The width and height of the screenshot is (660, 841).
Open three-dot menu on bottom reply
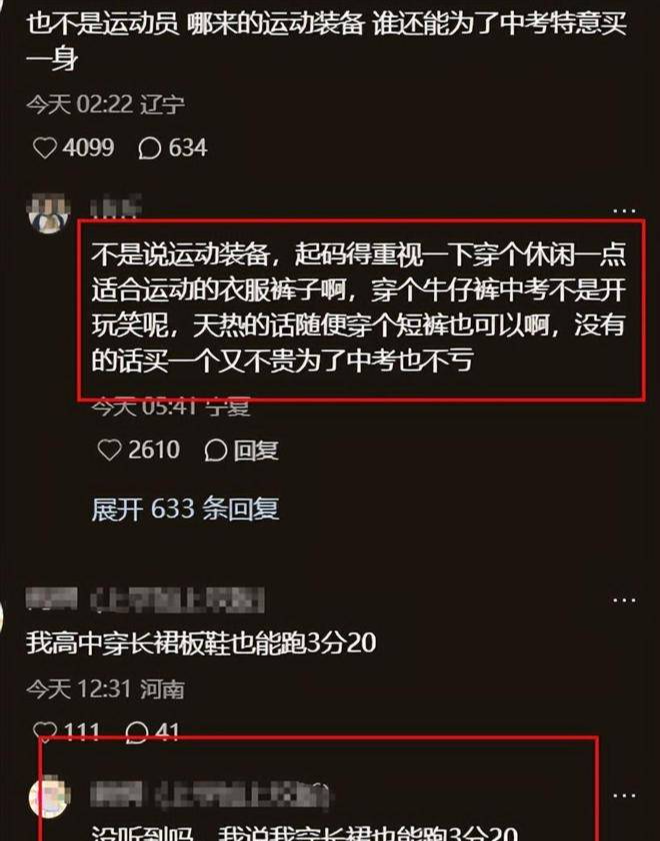point(624,795)
